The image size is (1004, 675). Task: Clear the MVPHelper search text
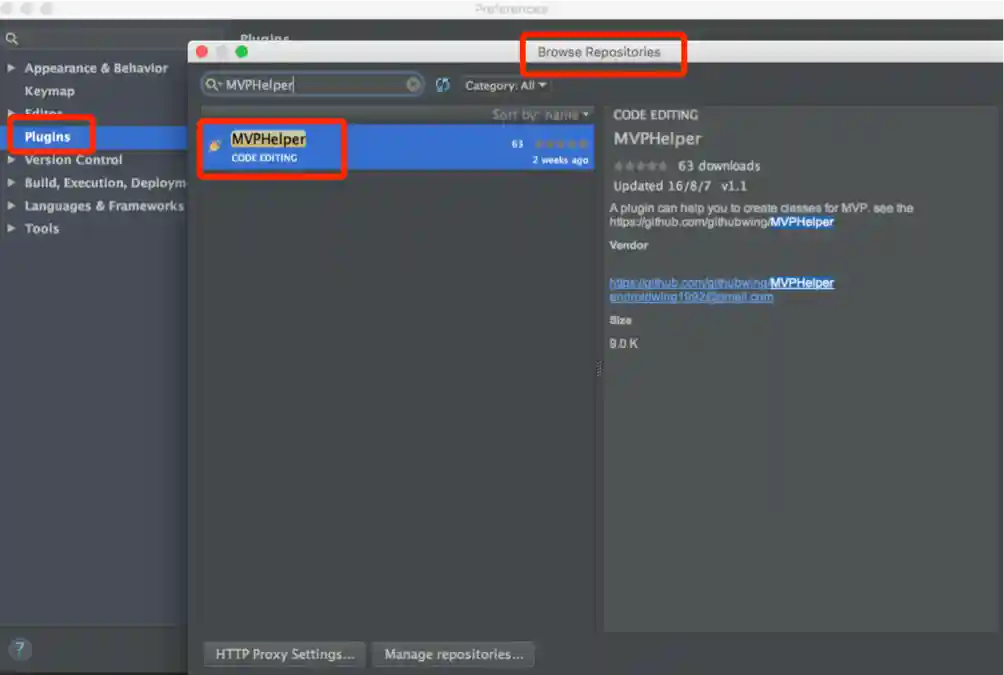coord(413,85)
